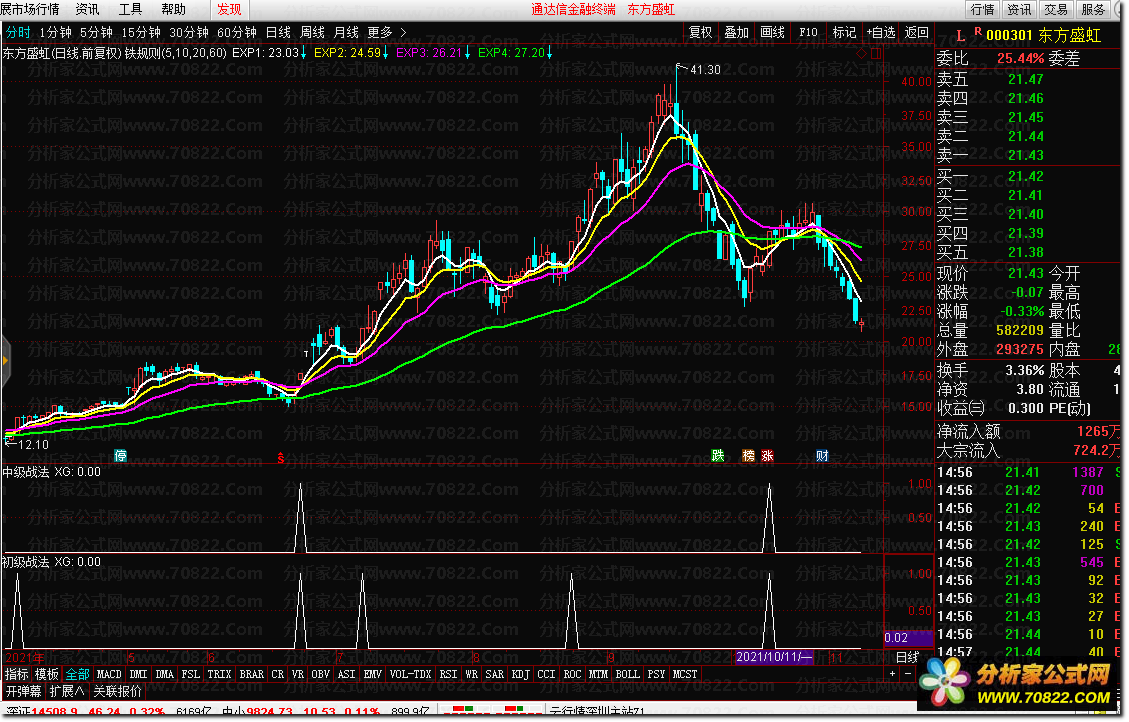Click the red 涨 event marker

[768, 456]
